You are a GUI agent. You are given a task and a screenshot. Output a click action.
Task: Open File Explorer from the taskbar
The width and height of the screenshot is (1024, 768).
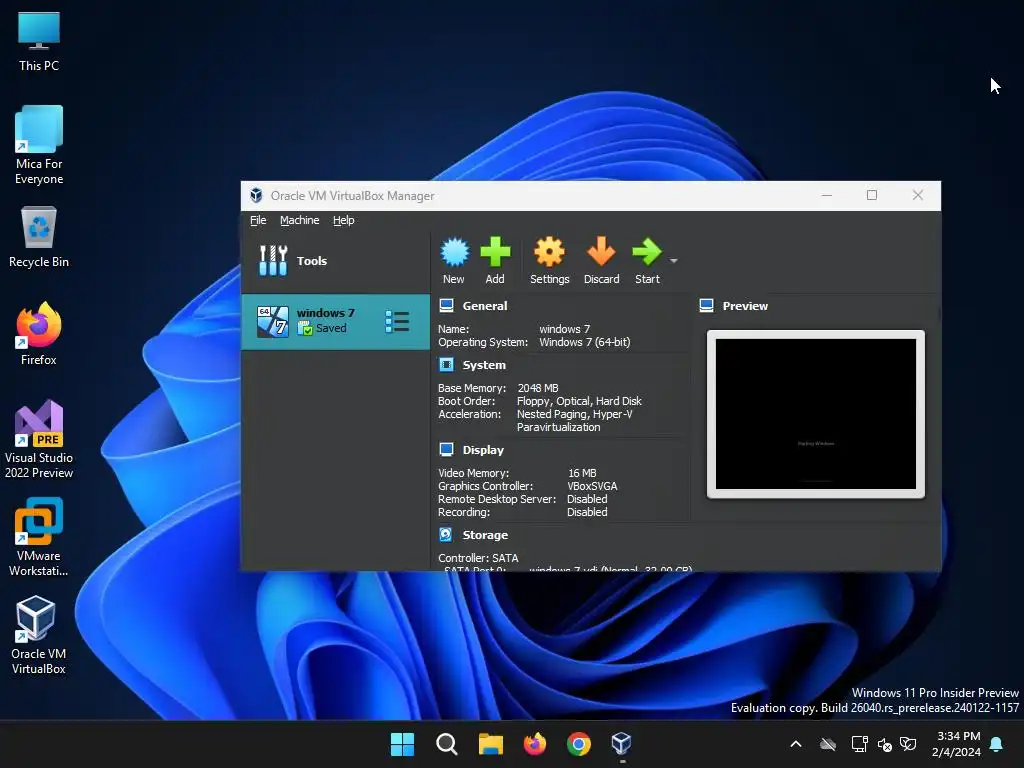490,744
